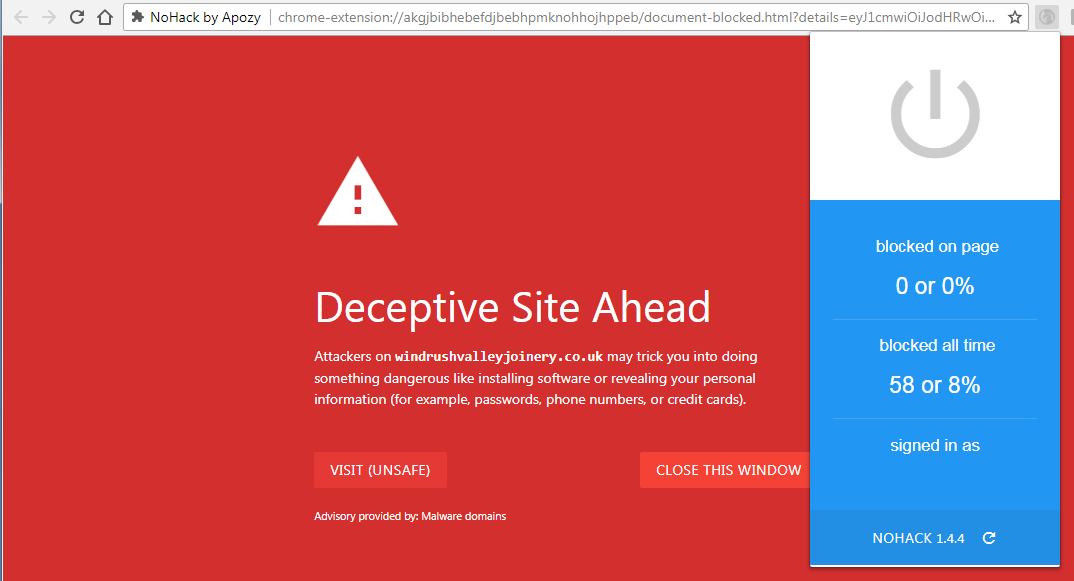Bookmark this page with the star icon

pos(1014,17)
